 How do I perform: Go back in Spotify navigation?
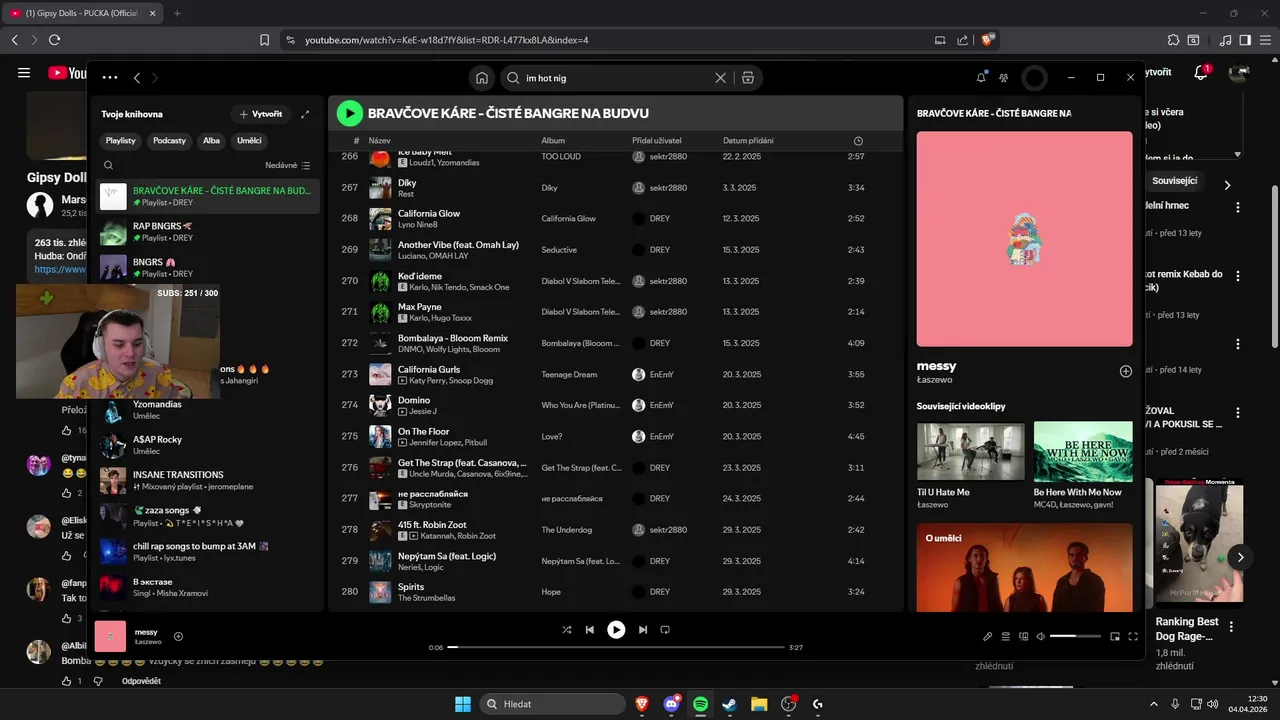point(137,78)
